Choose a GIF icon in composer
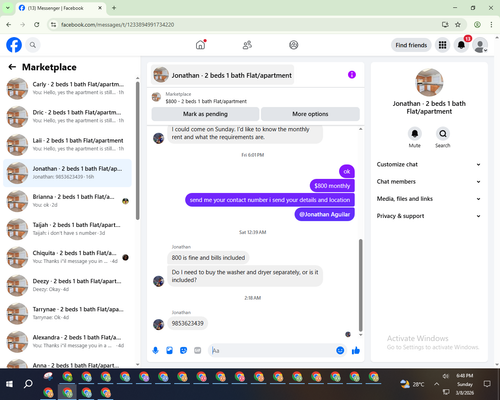500x400 pixels. tap(198, 350)
